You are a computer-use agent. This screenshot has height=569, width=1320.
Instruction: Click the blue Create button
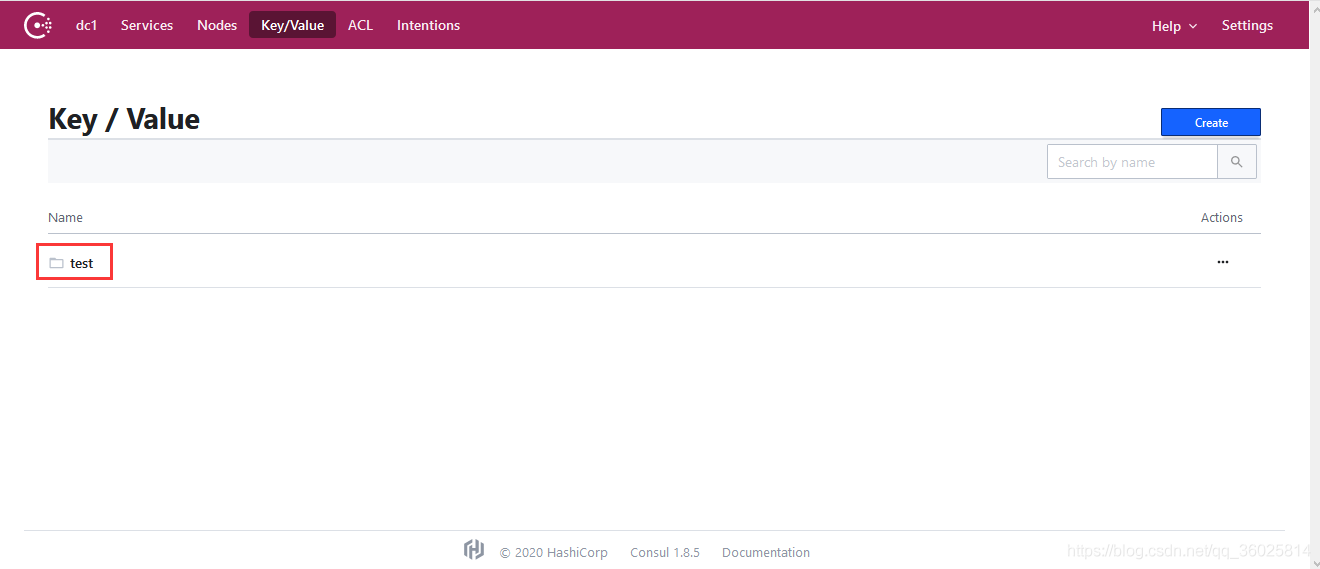click(1210, 122)
